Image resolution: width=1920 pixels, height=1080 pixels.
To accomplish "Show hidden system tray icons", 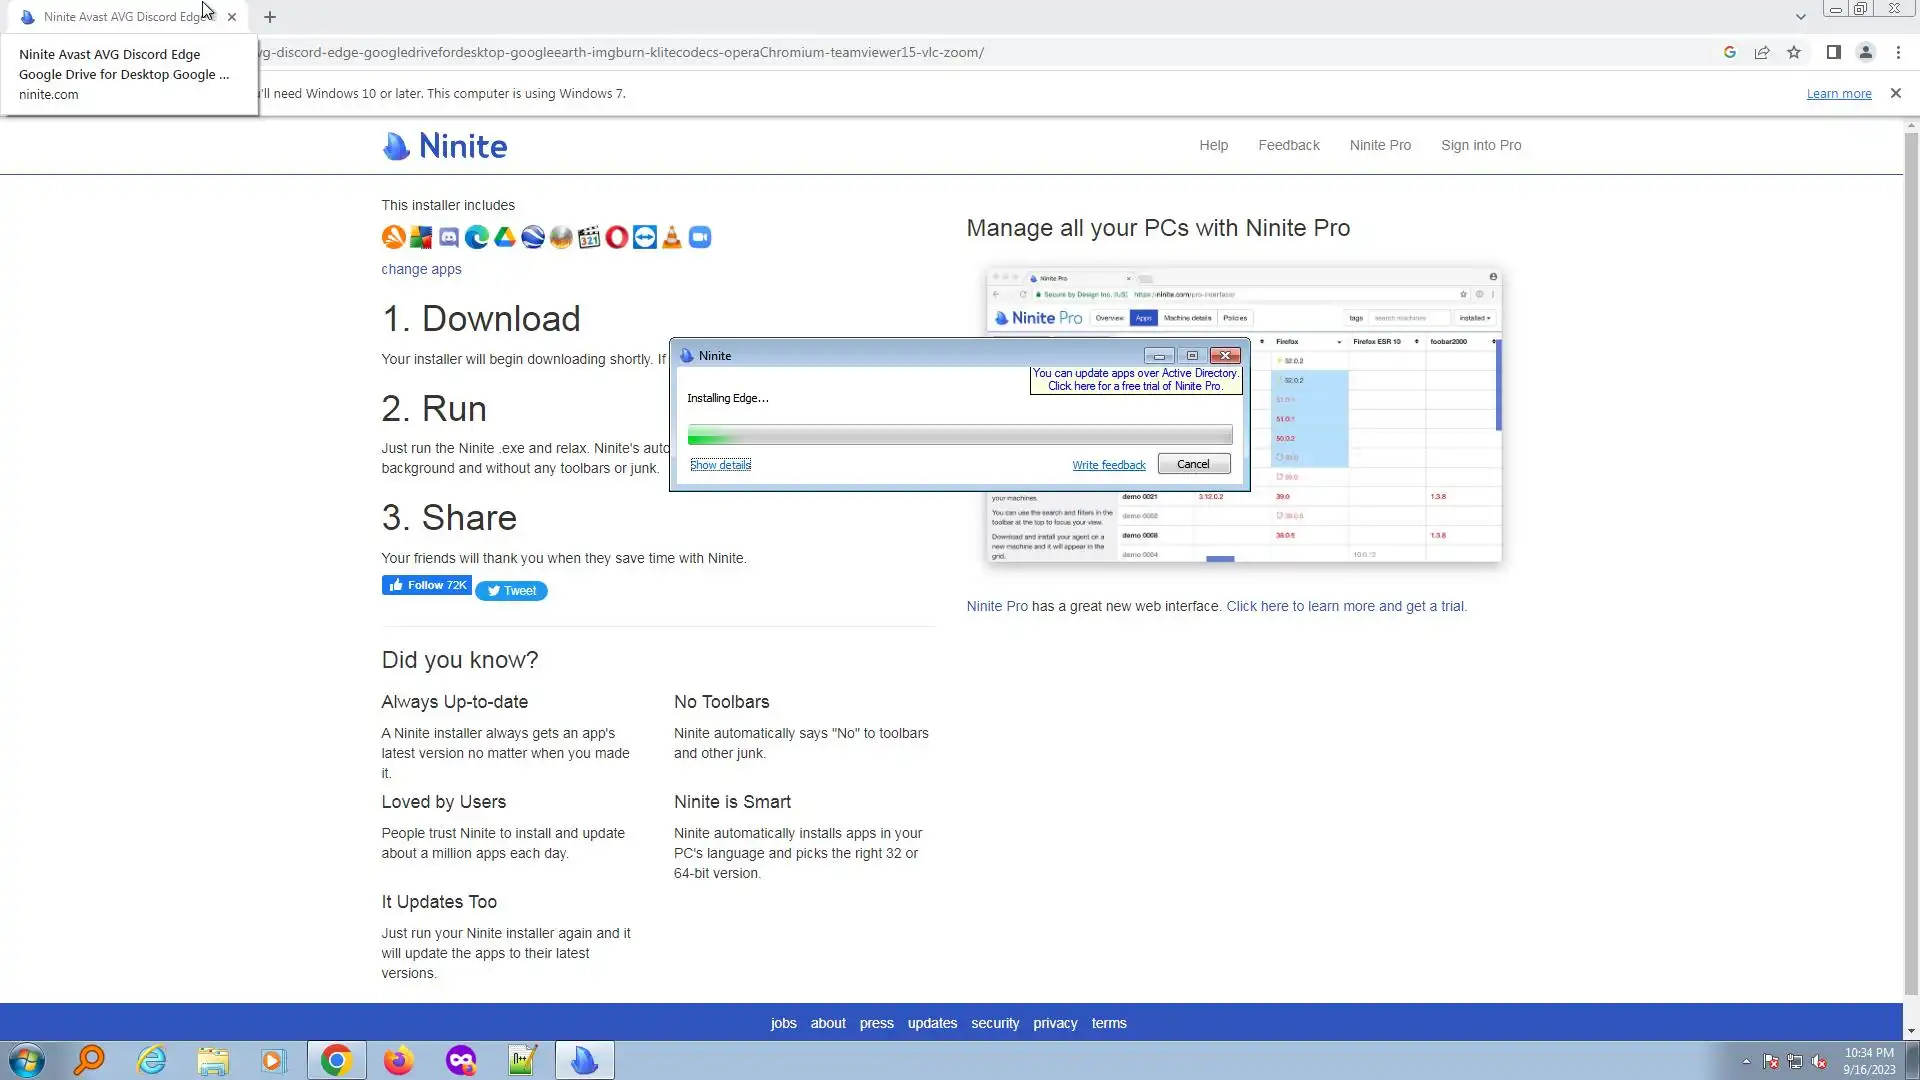I will pos(1746,1061).
